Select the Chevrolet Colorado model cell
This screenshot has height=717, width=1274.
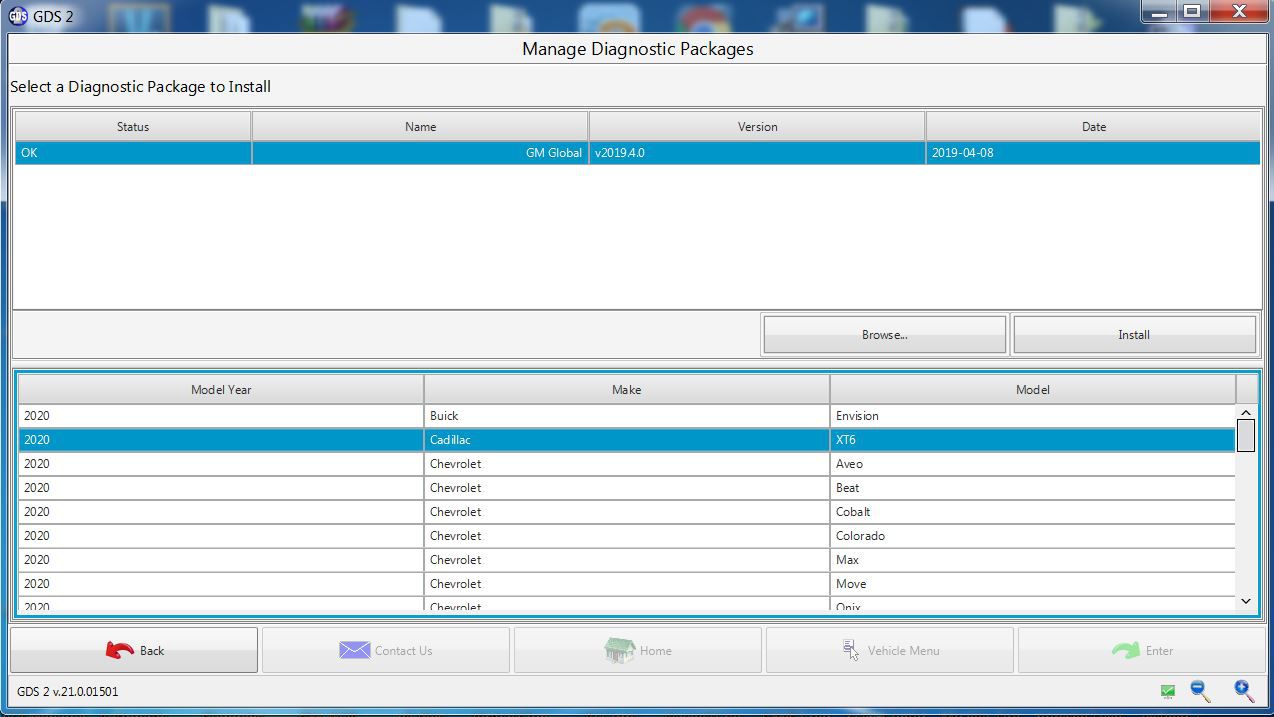1033,536
